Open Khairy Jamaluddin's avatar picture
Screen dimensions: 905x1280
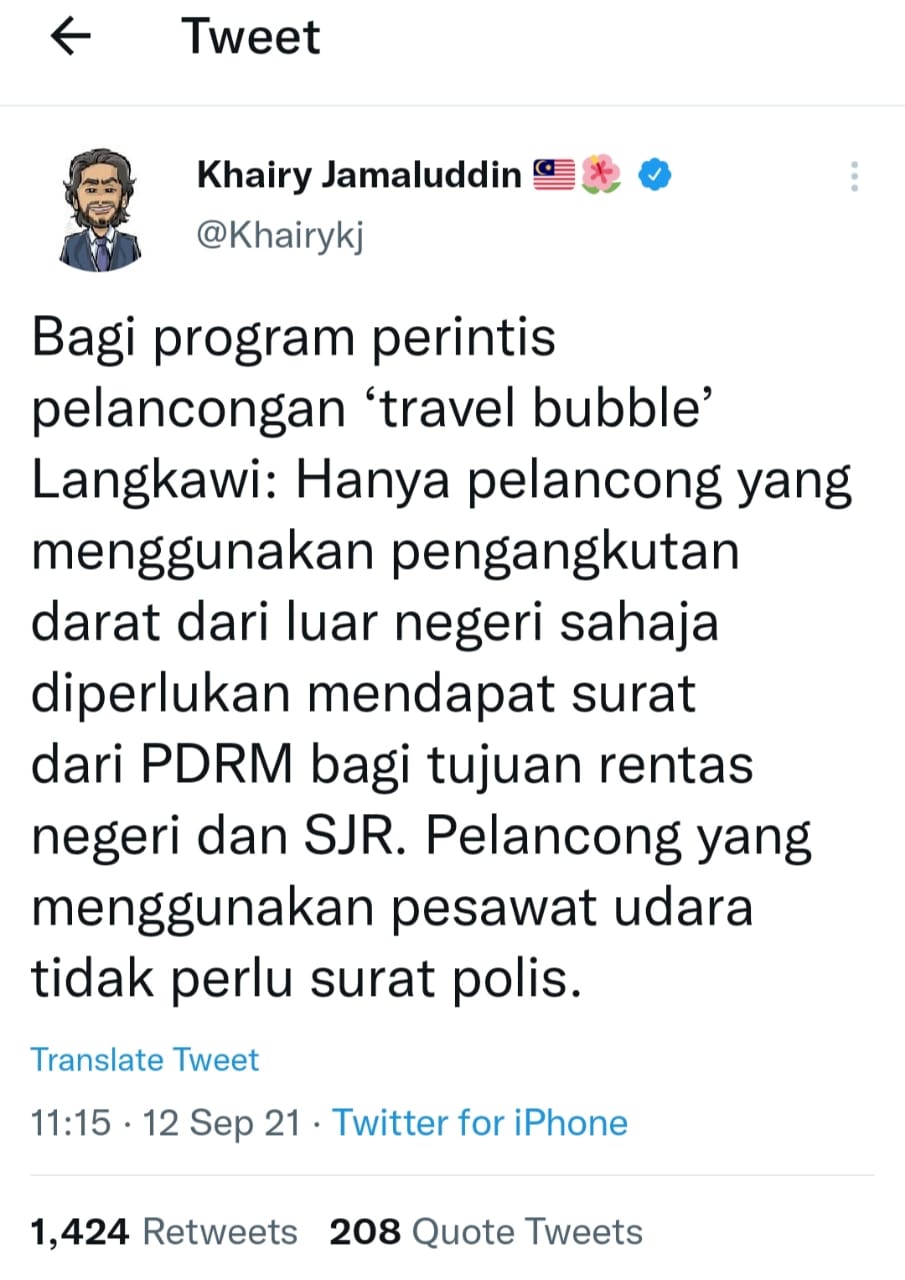[x=100, y=210]
